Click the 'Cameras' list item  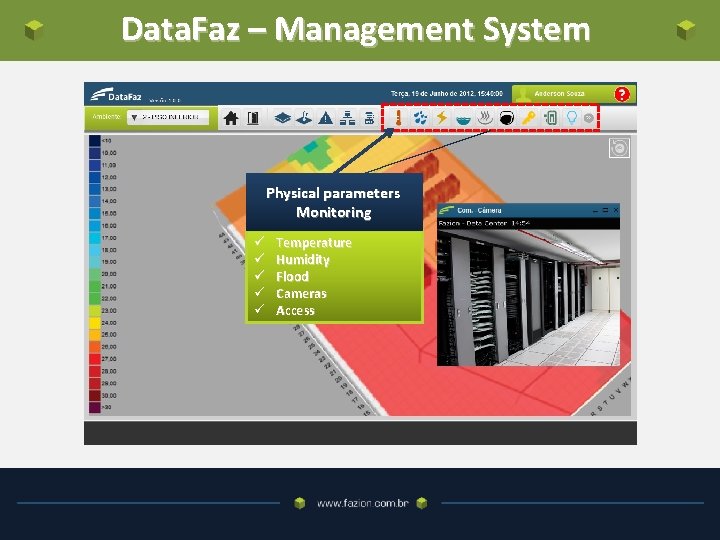click(301, 294)
